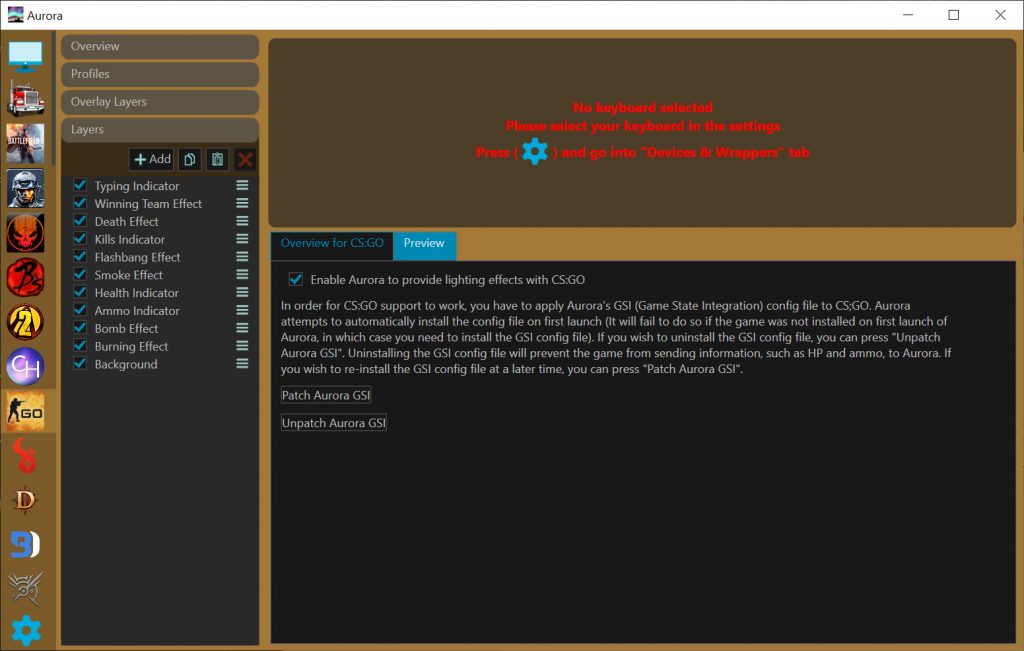The image size is (1024, 651).
Task: Select the red truck game profile
Action: (x=25, y=98)
